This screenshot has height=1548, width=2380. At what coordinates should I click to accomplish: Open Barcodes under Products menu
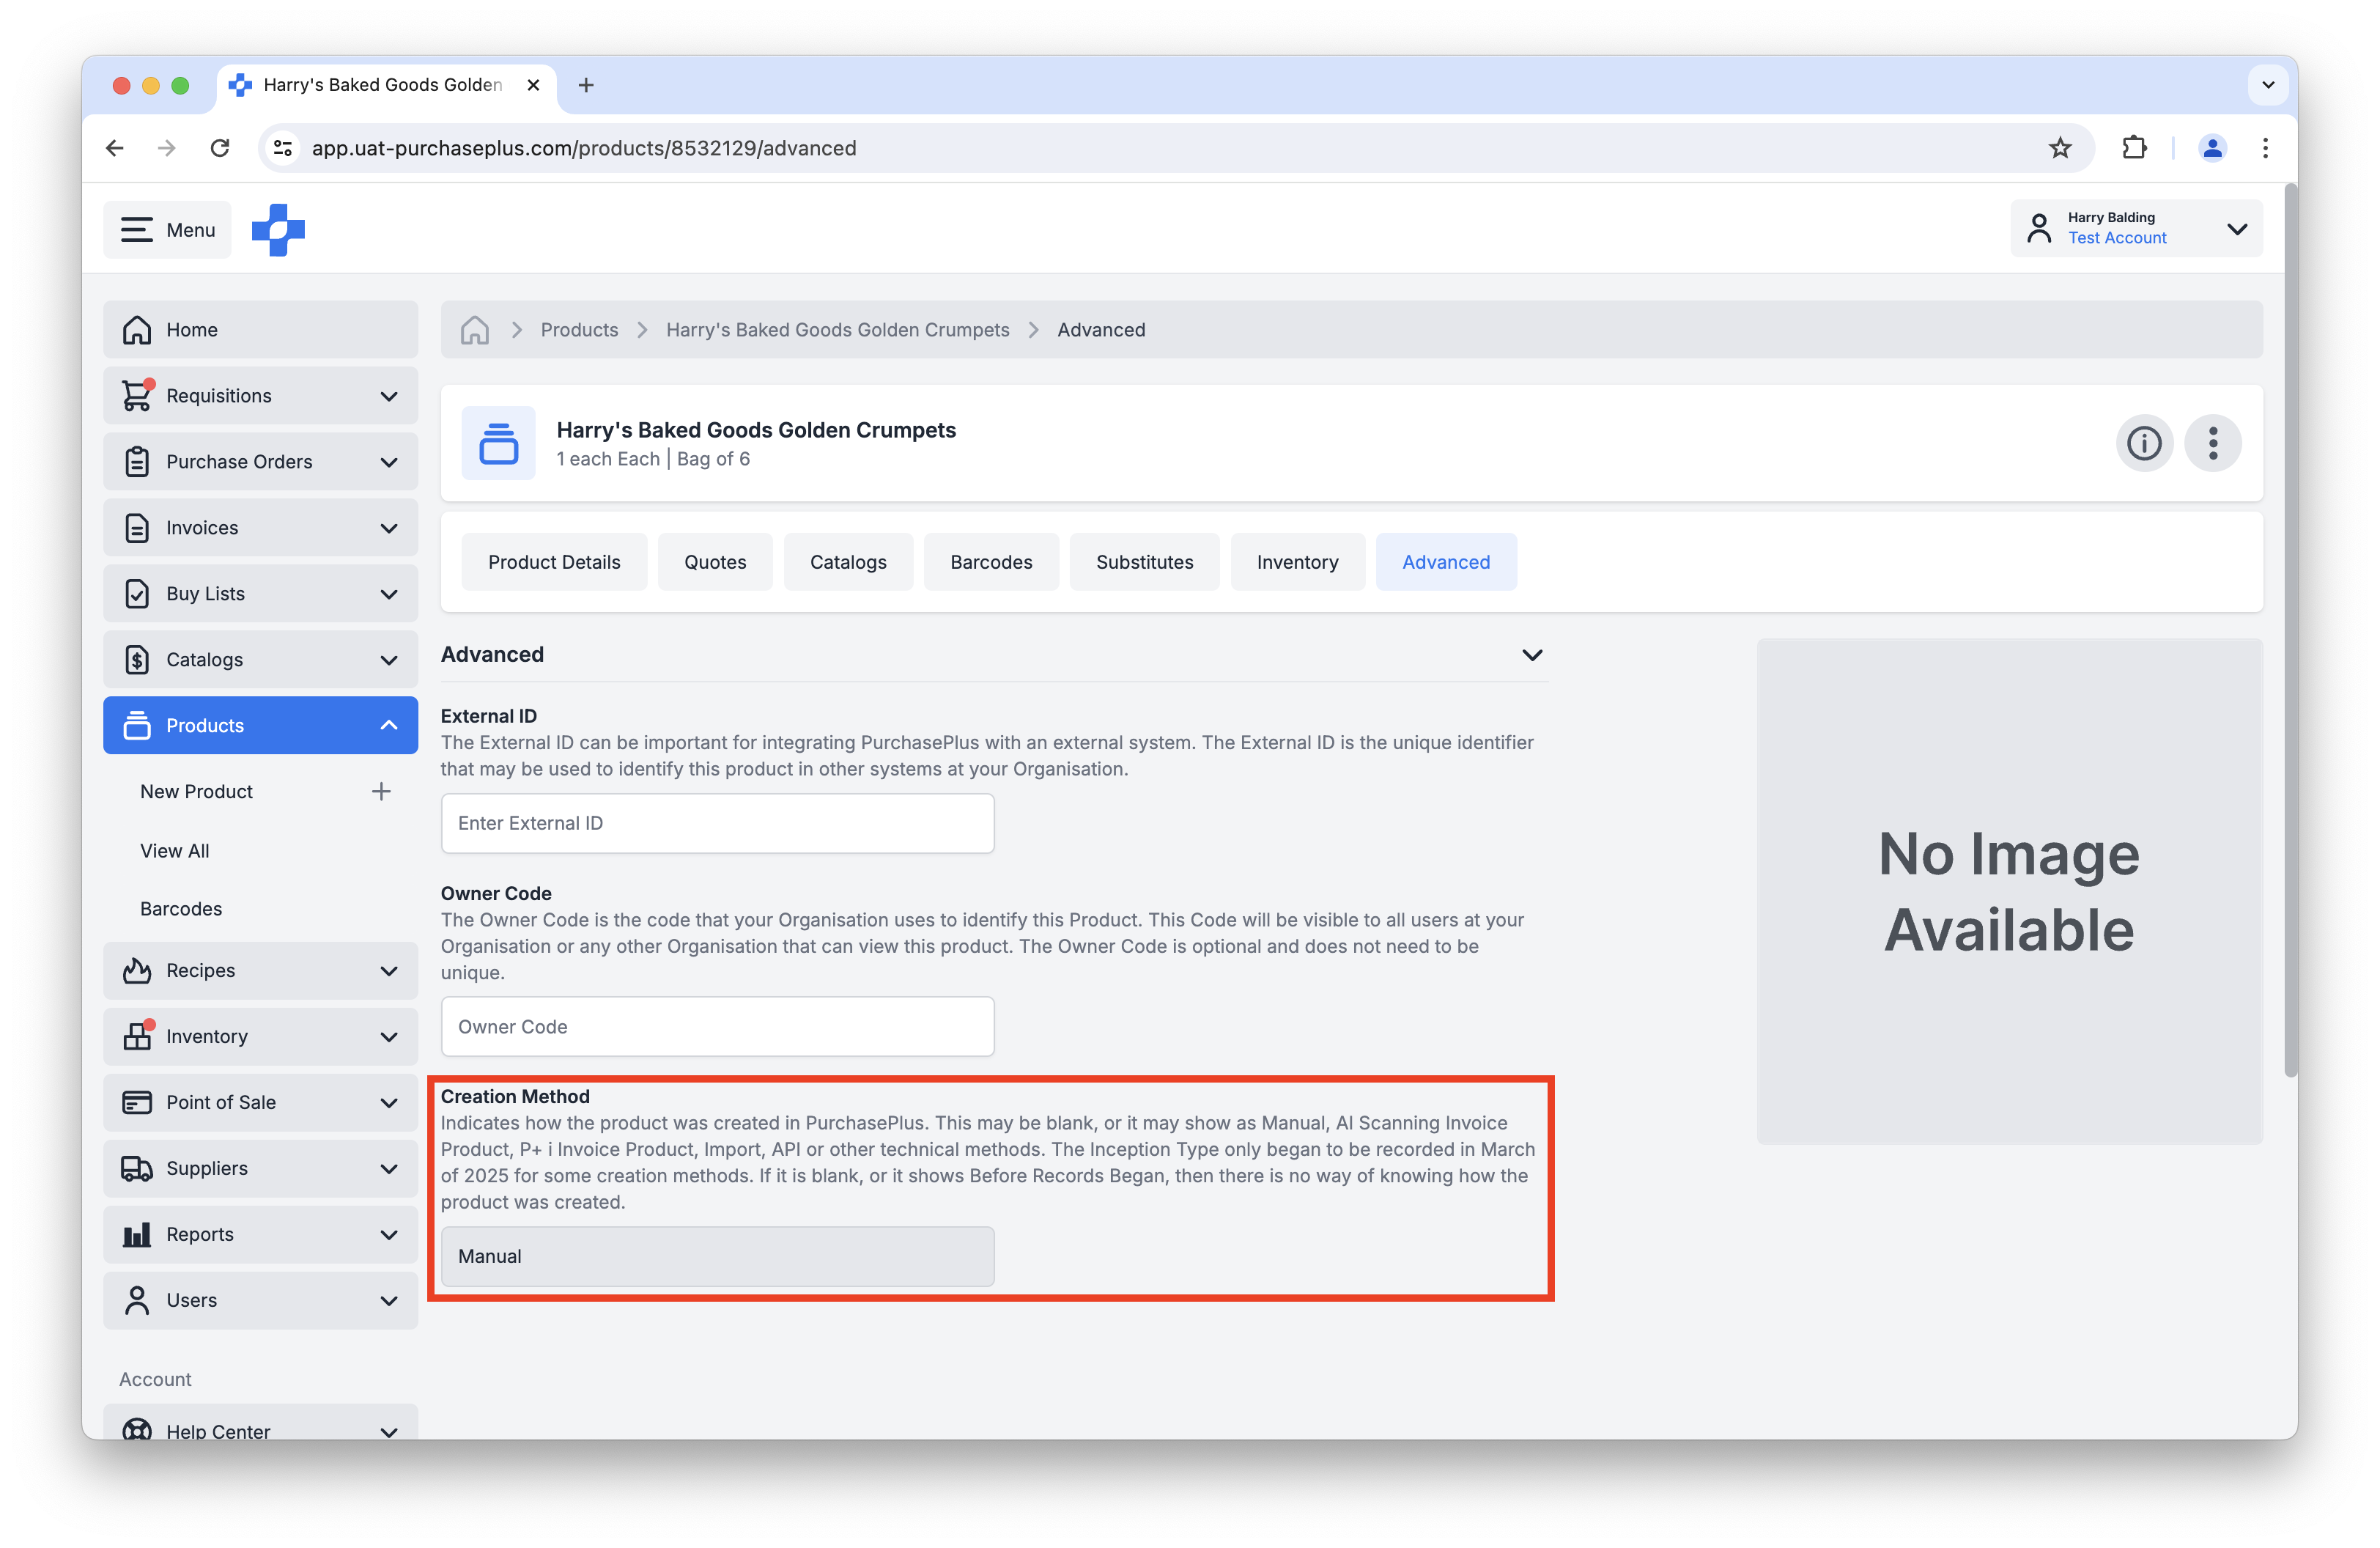181,909
